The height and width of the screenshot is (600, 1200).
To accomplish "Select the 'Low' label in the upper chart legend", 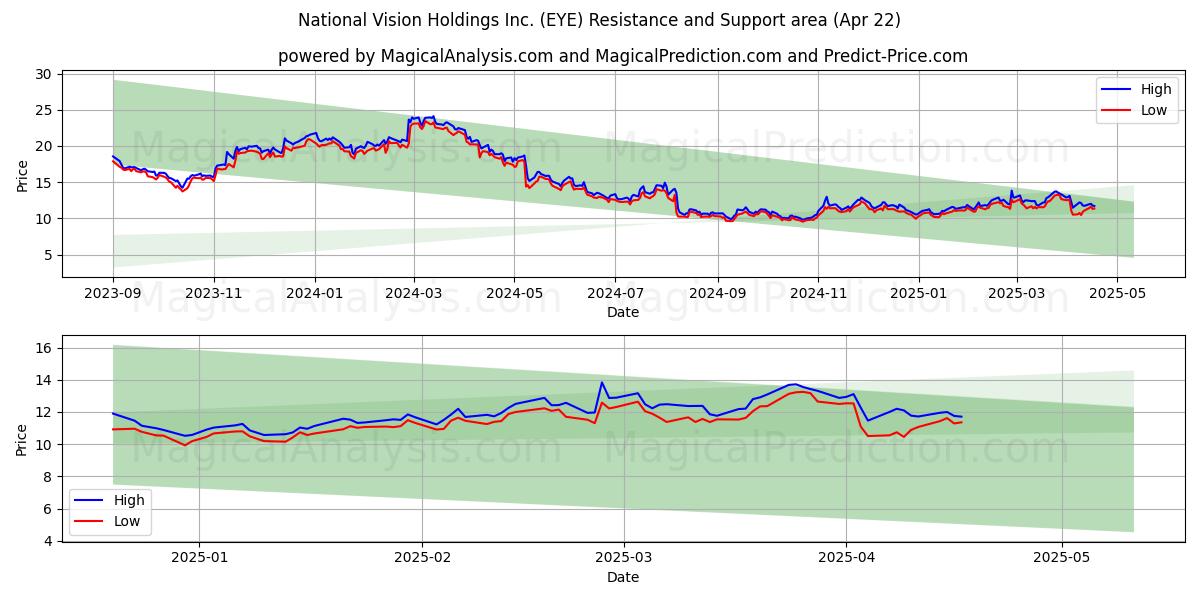I will pyautogui.click(x=1154, y=110).
